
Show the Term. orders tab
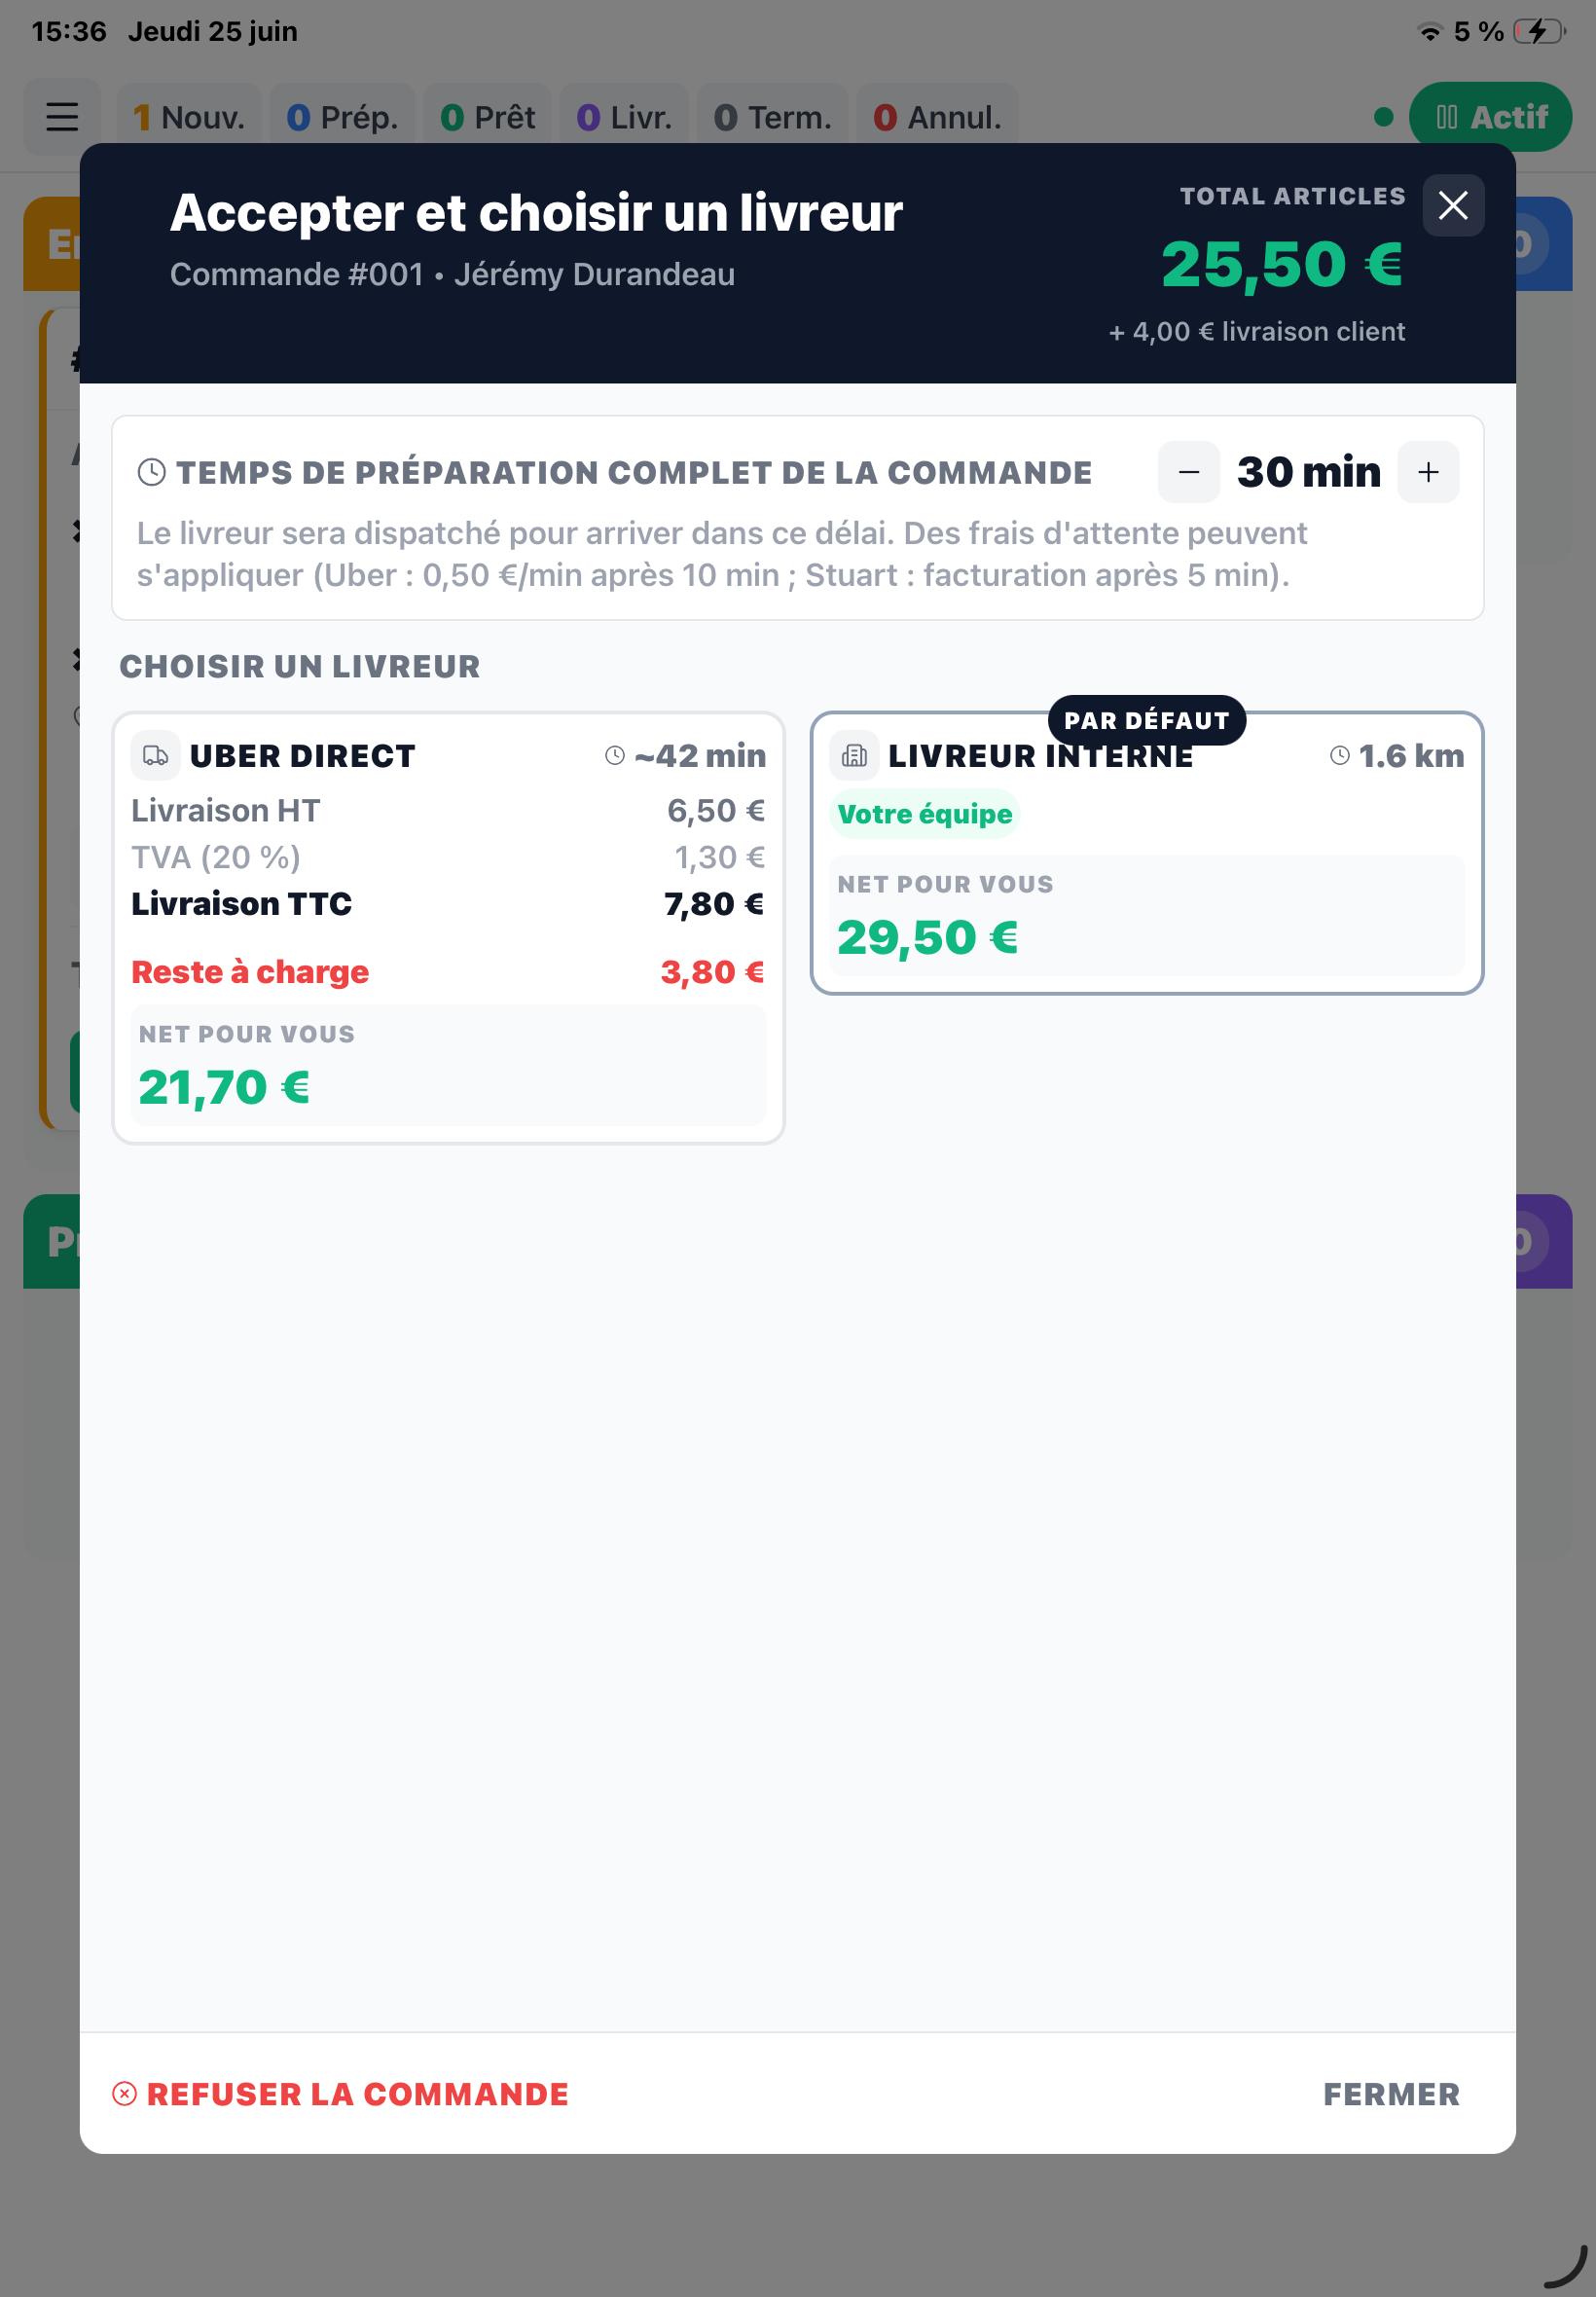pyautogui.click(x=772, y=118)
